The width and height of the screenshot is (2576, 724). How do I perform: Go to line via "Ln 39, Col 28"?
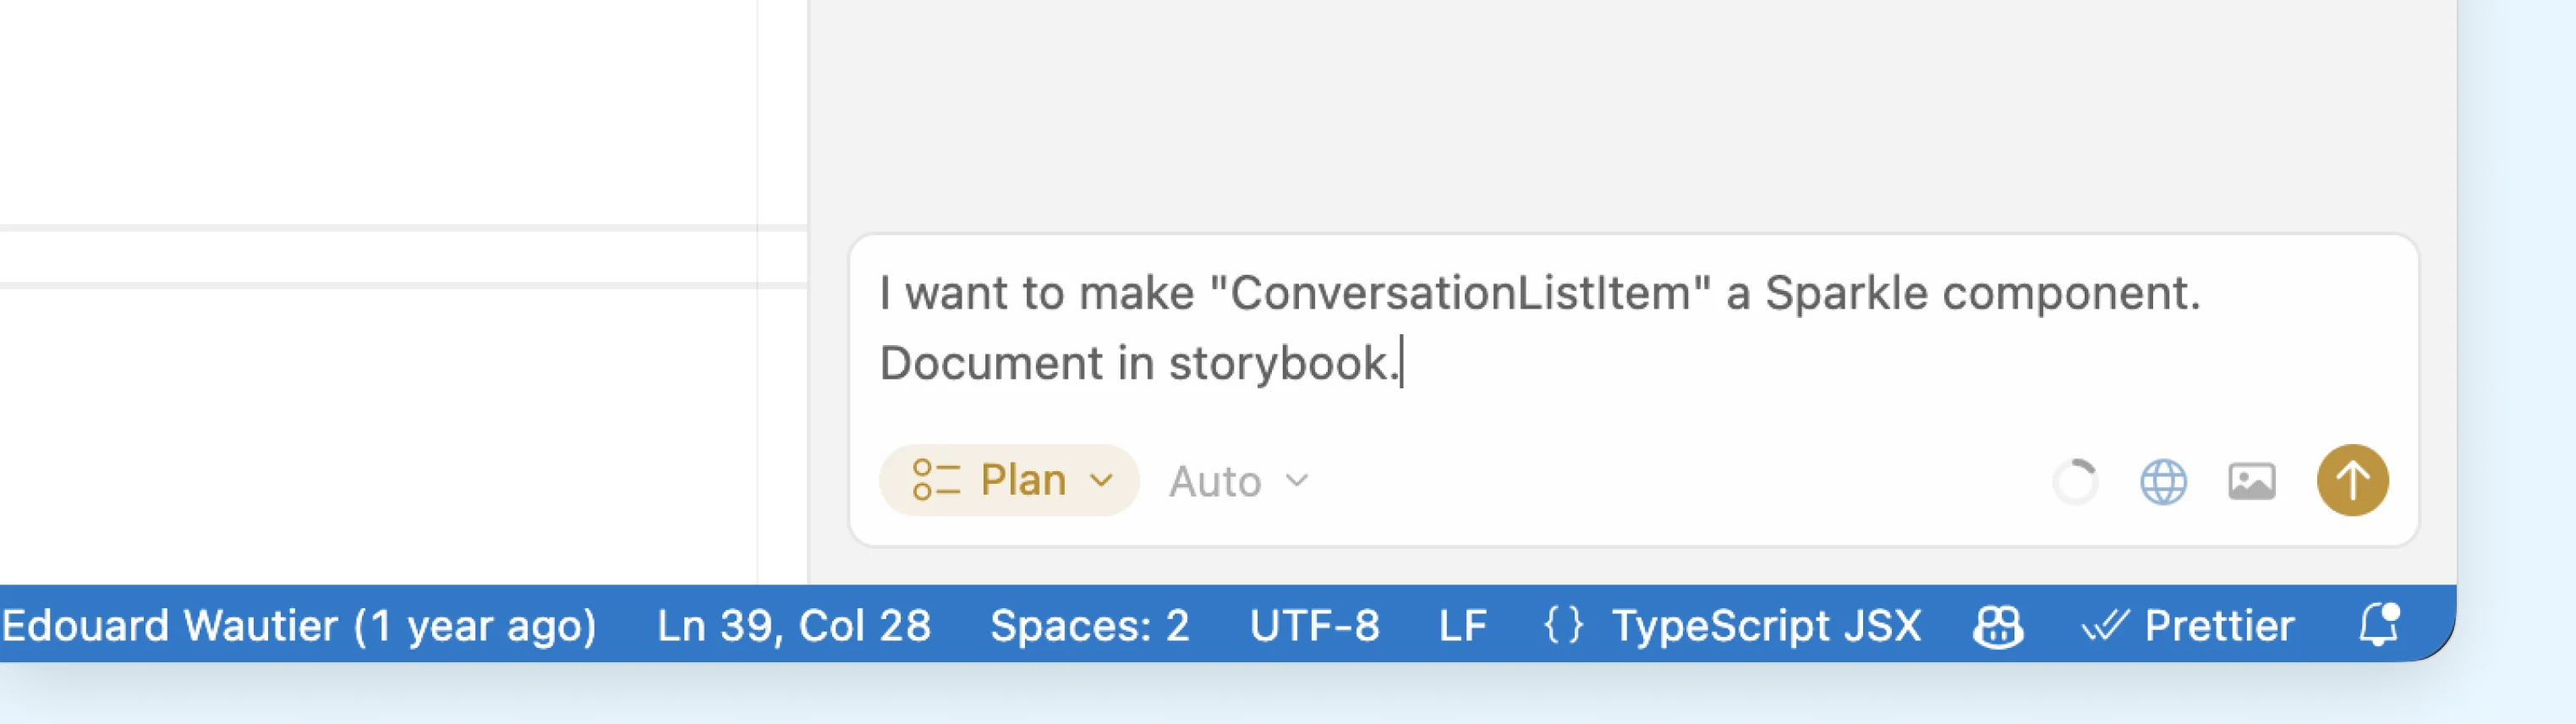(x=793, y=626)
